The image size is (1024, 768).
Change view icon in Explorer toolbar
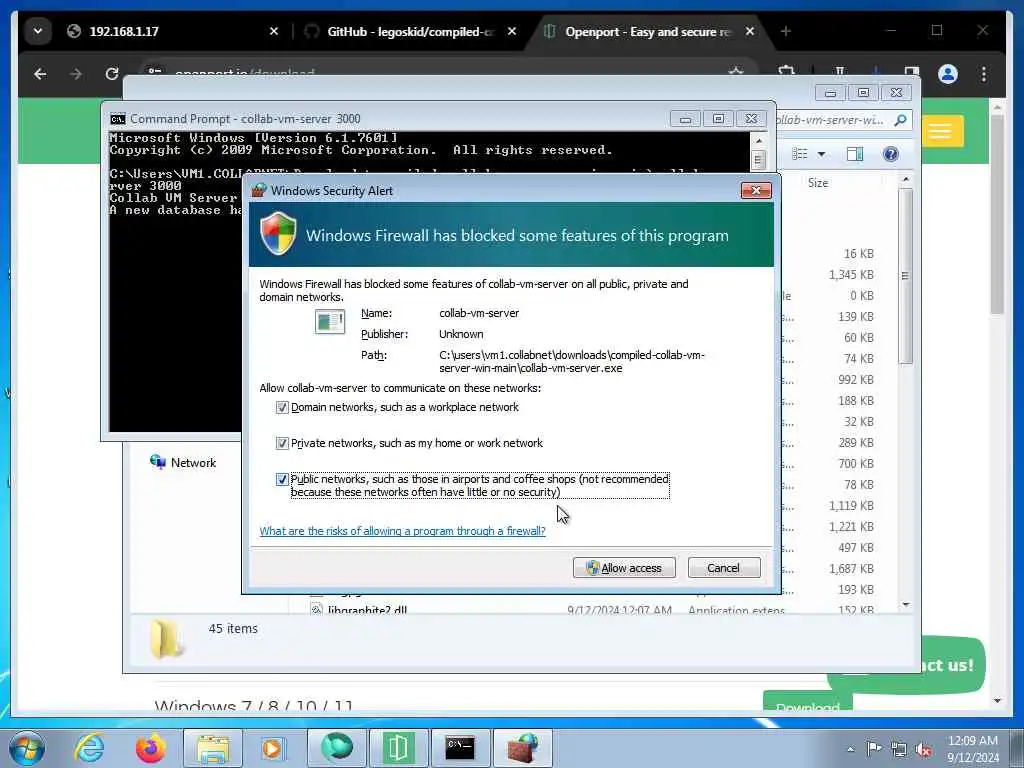point(800,153)
